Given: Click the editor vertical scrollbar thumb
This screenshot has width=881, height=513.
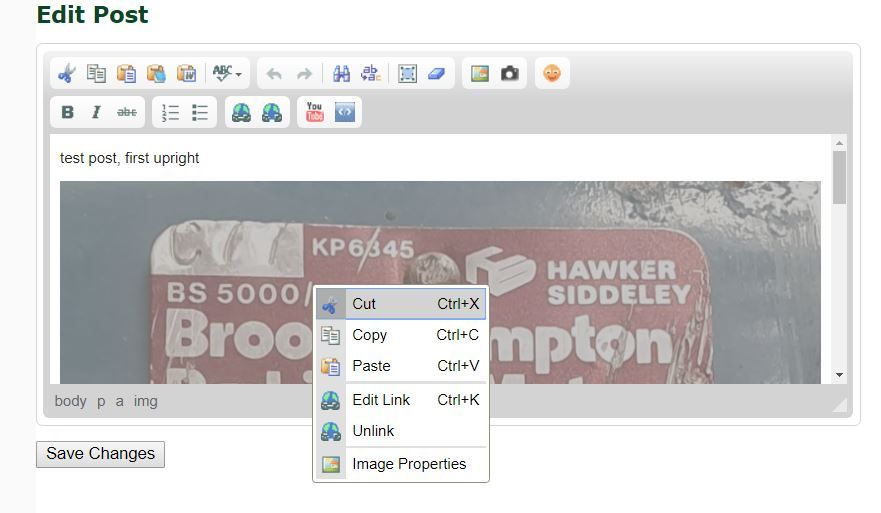Looking at the screenshot, I should pos(839,178).
